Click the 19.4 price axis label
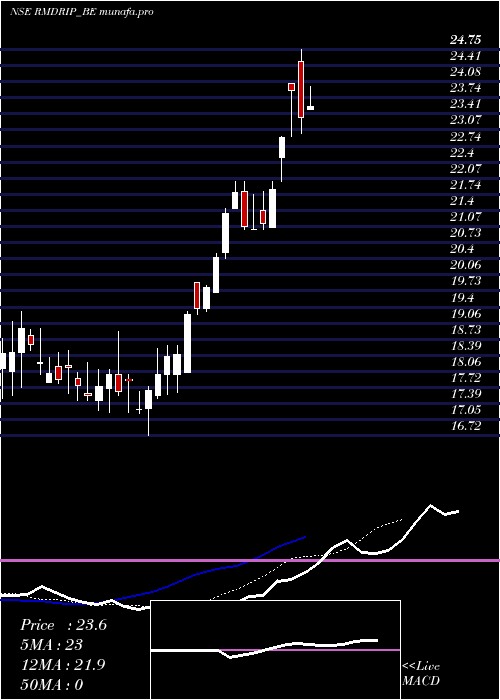 (462, 298)
